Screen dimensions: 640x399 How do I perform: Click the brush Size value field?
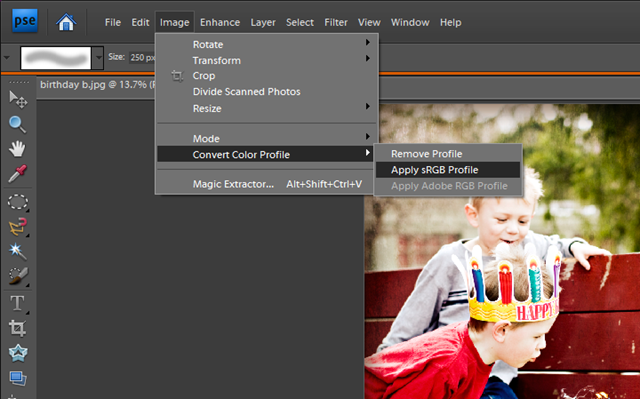(x=142, y=58)
